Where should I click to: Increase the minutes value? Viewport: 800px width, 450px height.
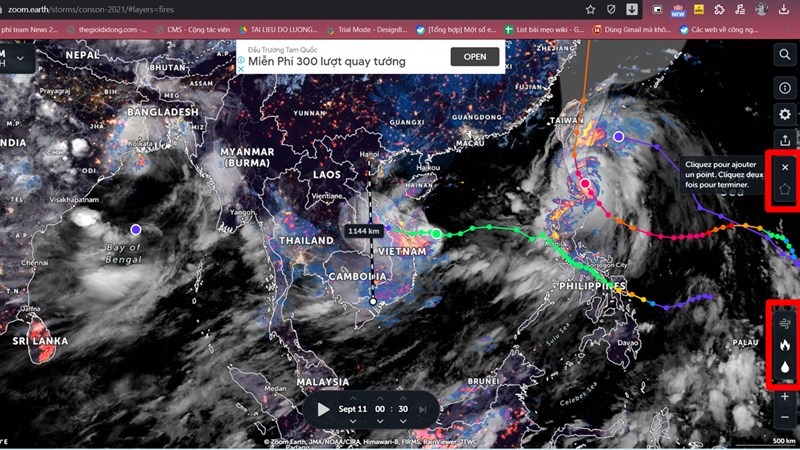click(403, 398)
